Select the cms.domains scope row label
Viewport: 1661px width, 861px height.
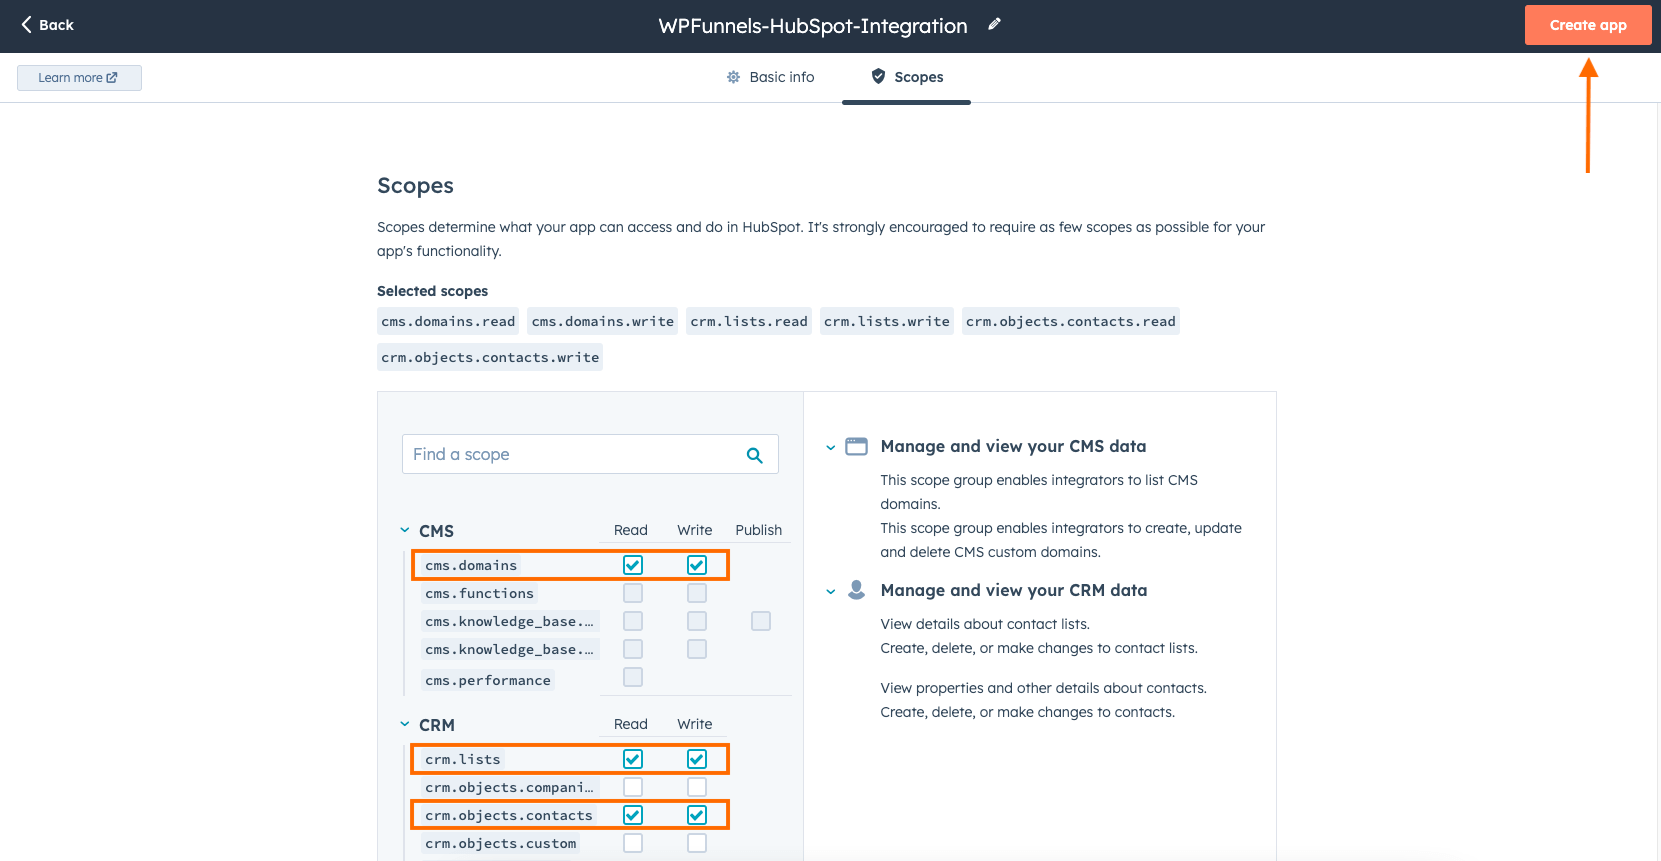click(x=471, y=565)
